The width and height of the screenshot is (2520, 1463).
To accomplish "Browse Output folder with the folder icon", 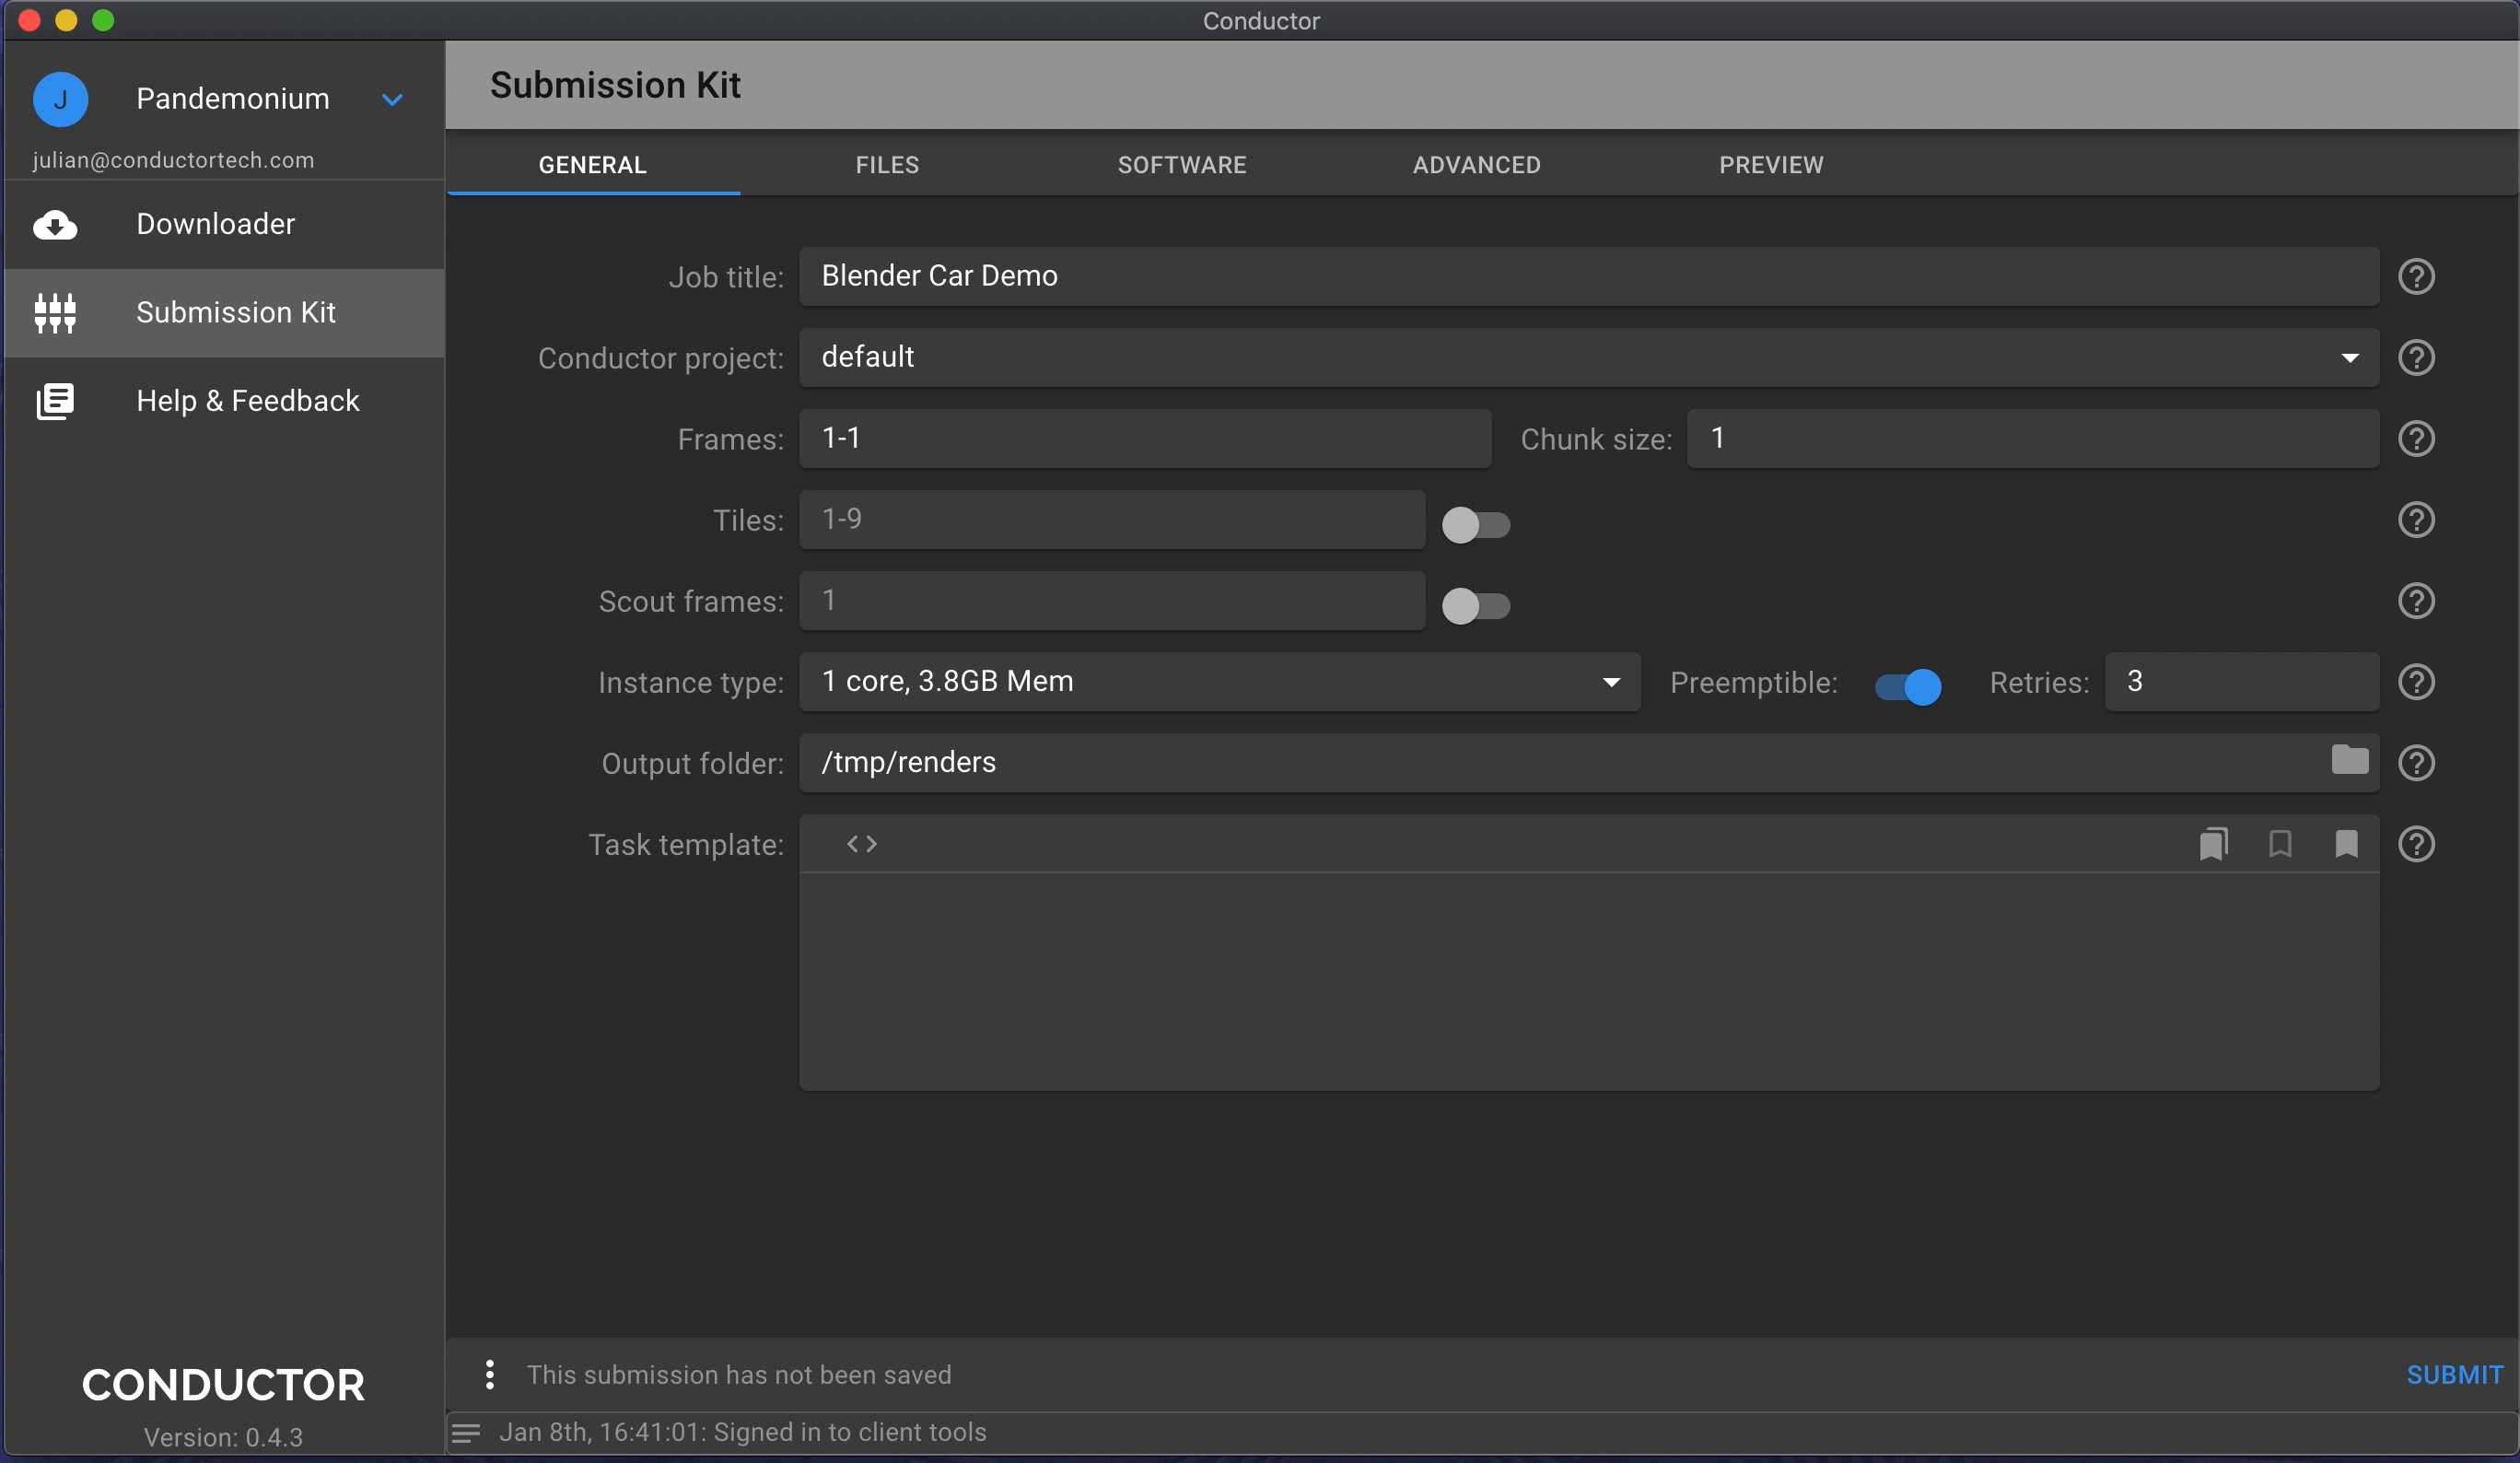I will [x=2349, y=760].
